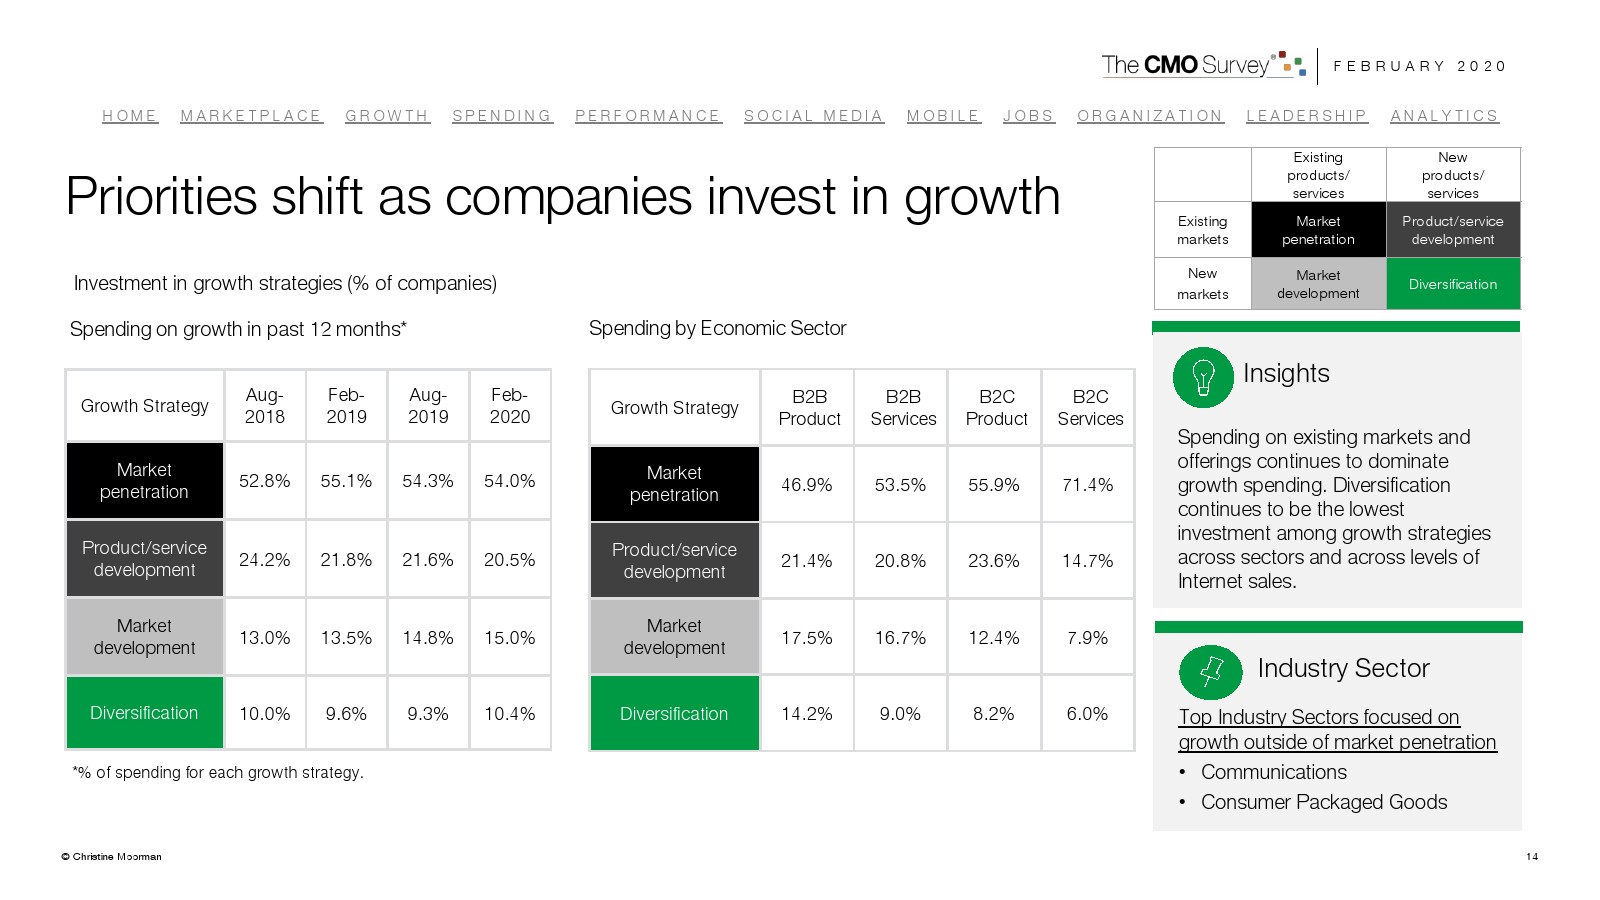Select the Feb-2020 column header

[x=510, y=406]
